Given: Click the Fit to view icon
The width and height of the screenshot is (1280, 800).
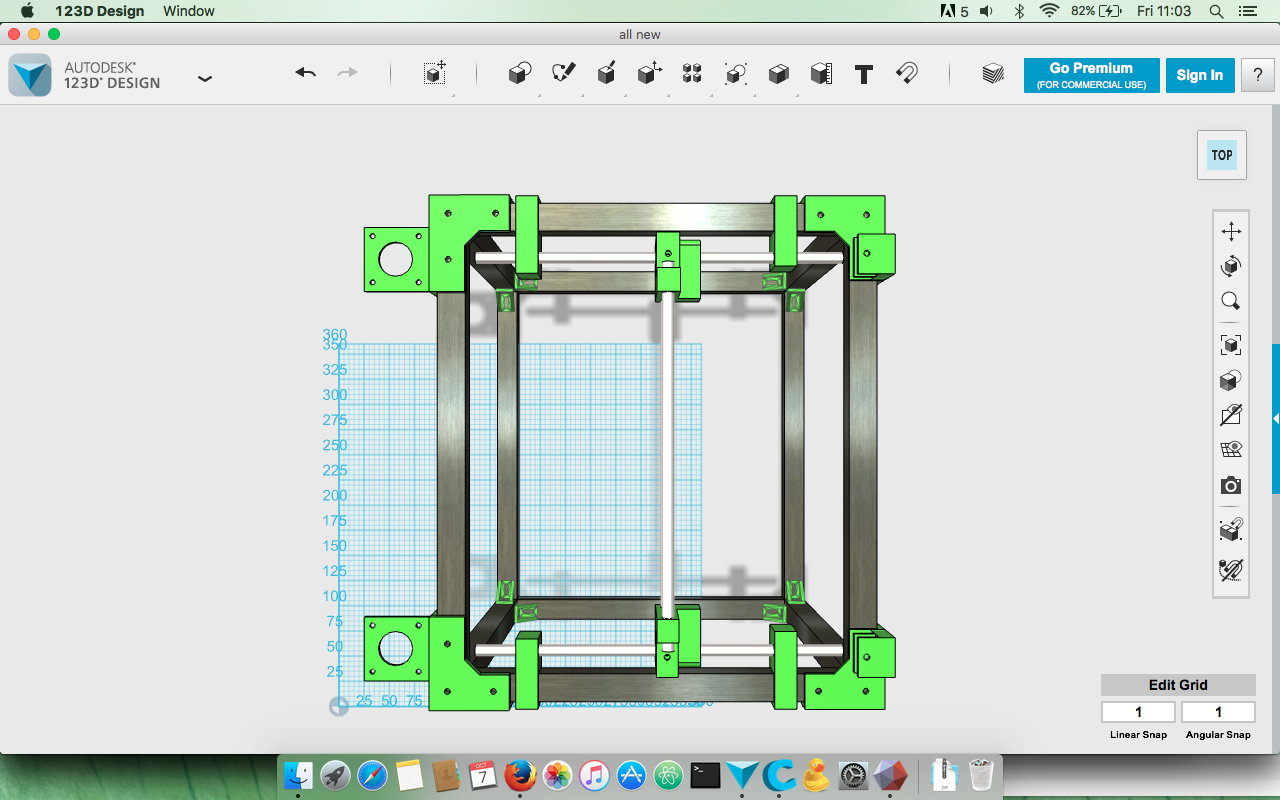Looking at the screenshot, I should tap(1231, 345).
